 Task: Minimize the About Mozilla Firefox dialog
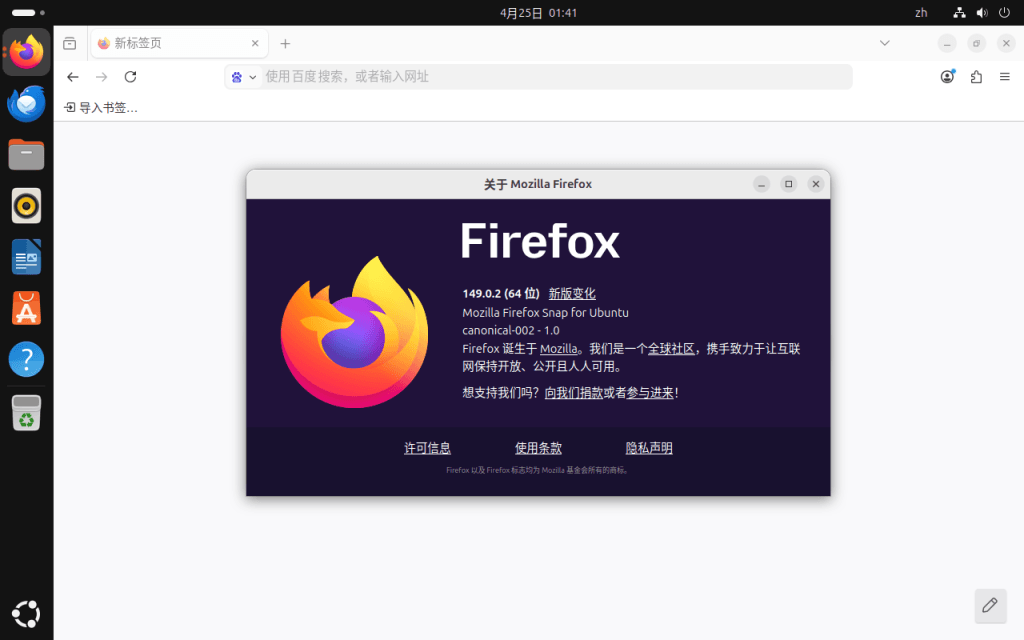point(761,184)
